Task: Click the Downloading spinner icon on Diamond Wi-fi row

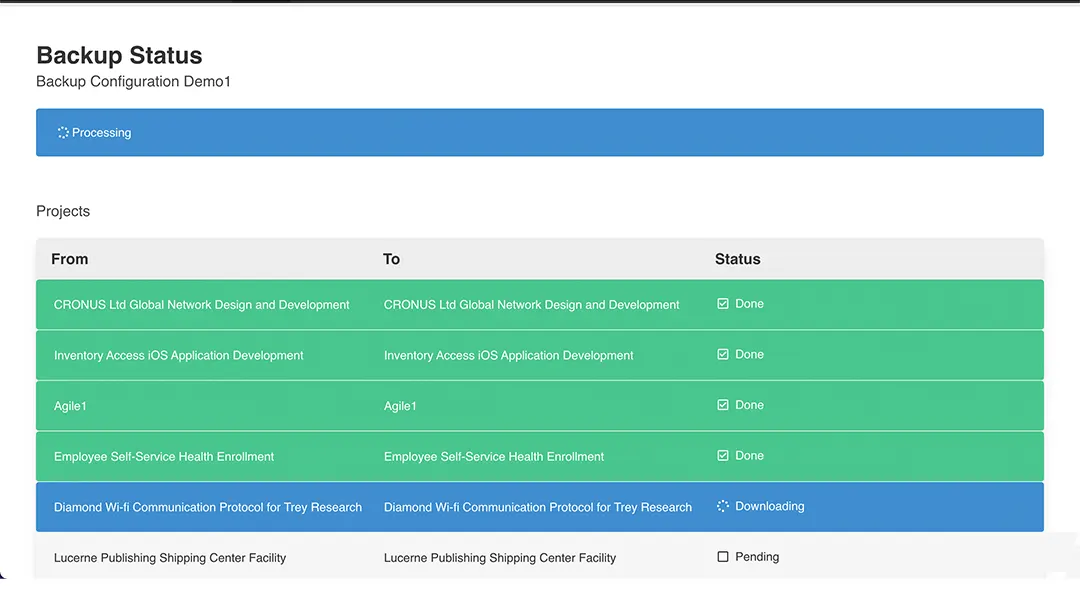Action: click(x=721, y=506)
